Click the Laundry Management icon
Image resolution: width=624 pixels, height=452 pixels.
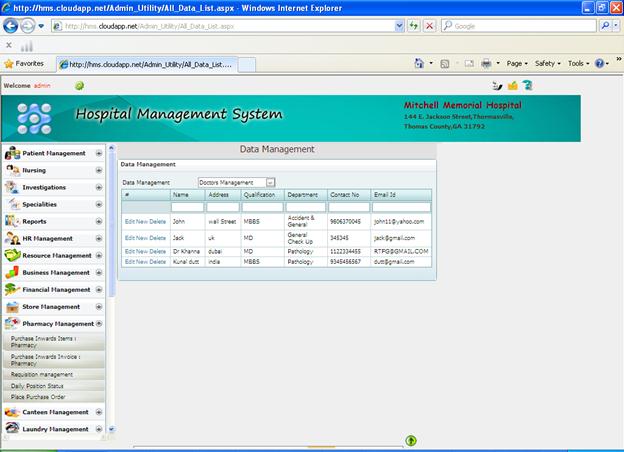coord(12,429)
